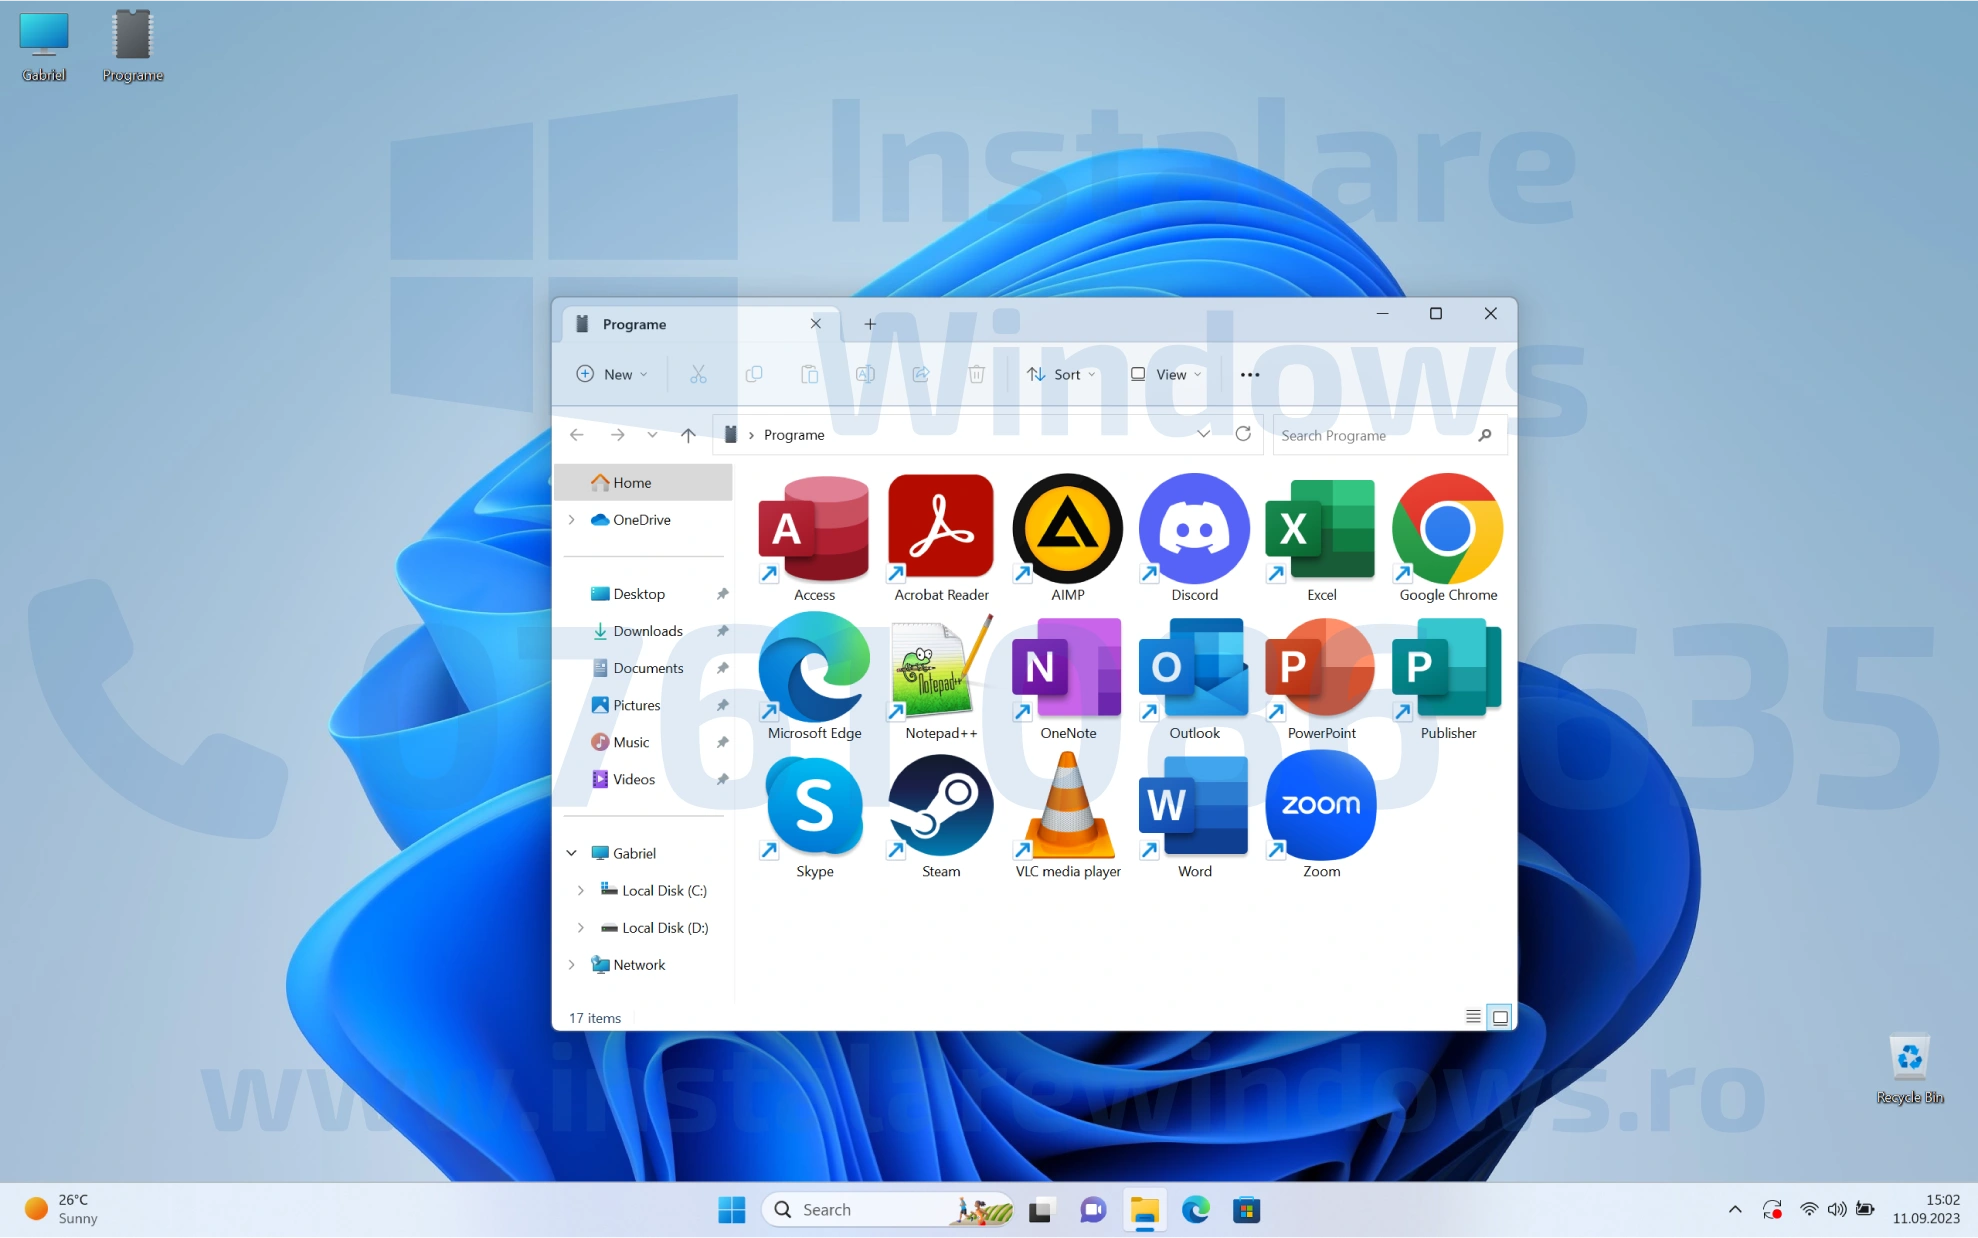1978x1238 pixels.
Task: Expand the Local Disk (C:) tree node
Action: (581, 890)
